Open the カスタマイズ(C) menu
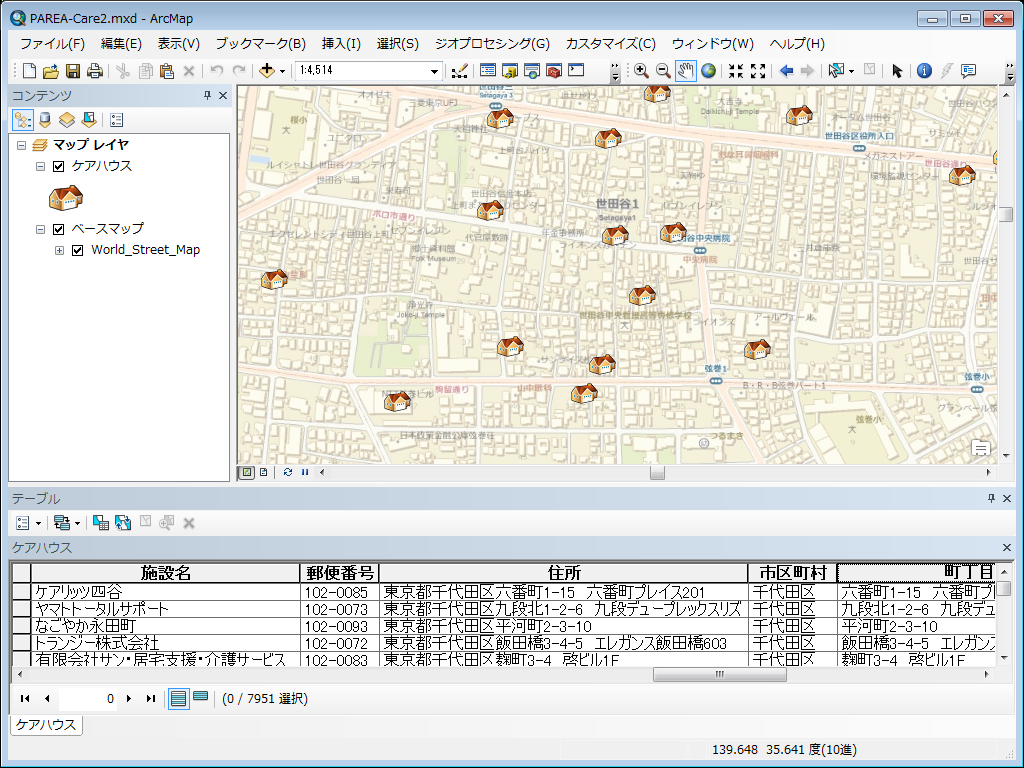The height and width of the screenshot is (768, 1024). 611,44
